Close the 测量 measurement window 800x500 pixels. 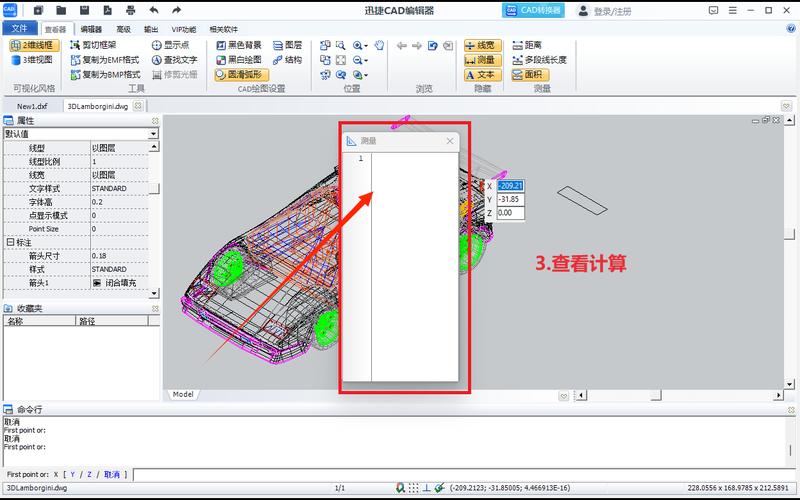tap(449, 141)
